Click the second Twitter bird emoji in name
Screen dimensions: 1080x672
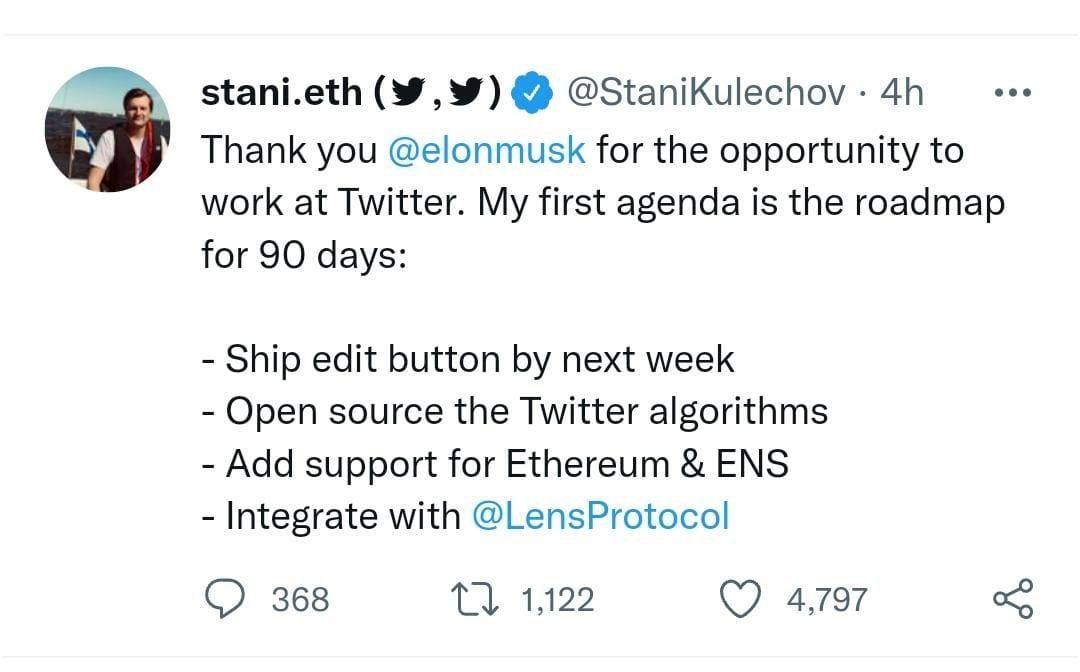pyautogui.click(x=468, y=93)
